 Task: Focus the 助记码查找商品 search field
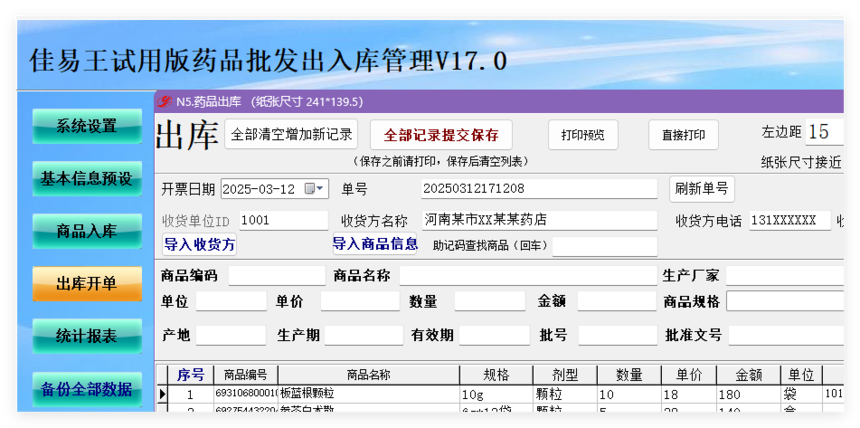point(604,246)
